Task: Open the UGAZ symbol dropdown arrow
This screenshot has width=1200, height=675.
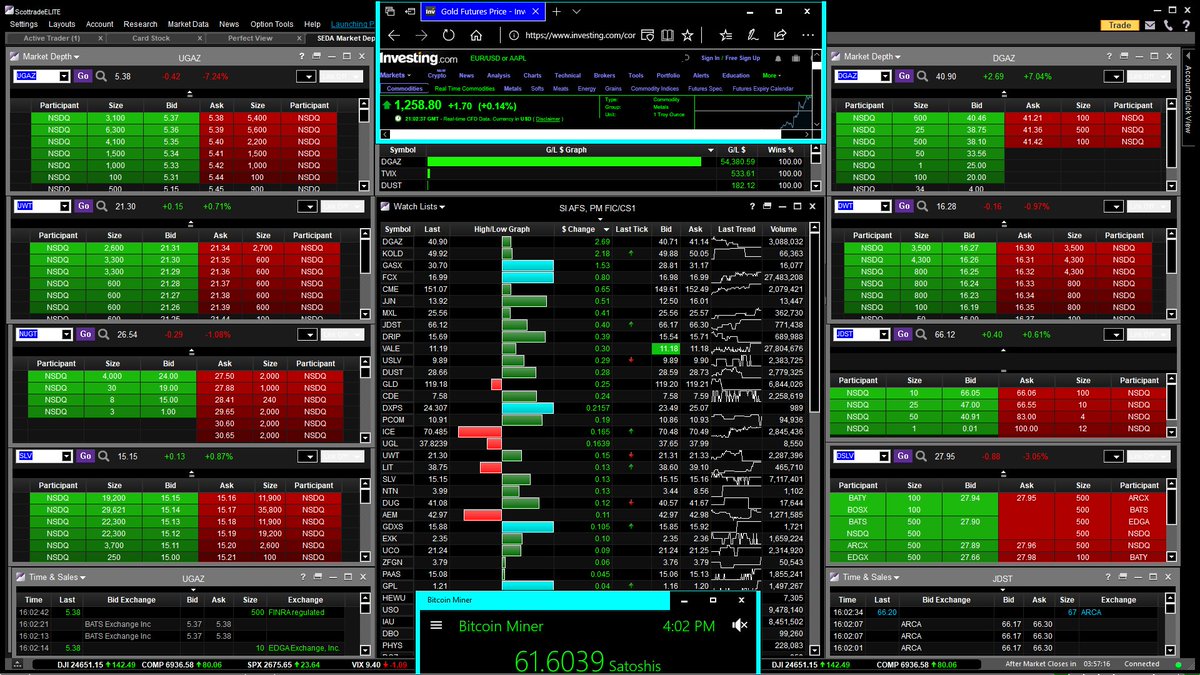Action: tap(64, 76)
